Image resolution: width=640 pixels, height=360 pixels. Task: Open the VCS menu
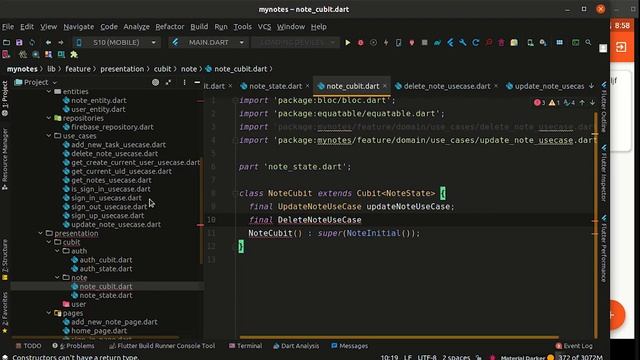click(264, 27)
